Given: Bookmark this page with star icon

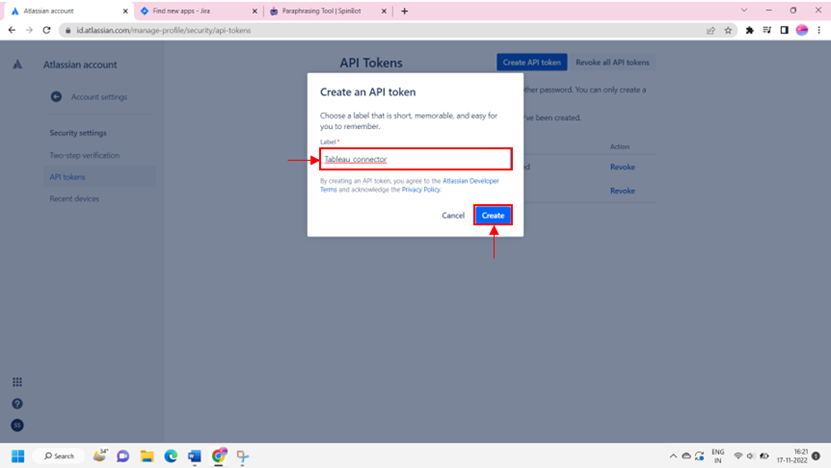Looking at the screenshot, I should click(728, 30).
